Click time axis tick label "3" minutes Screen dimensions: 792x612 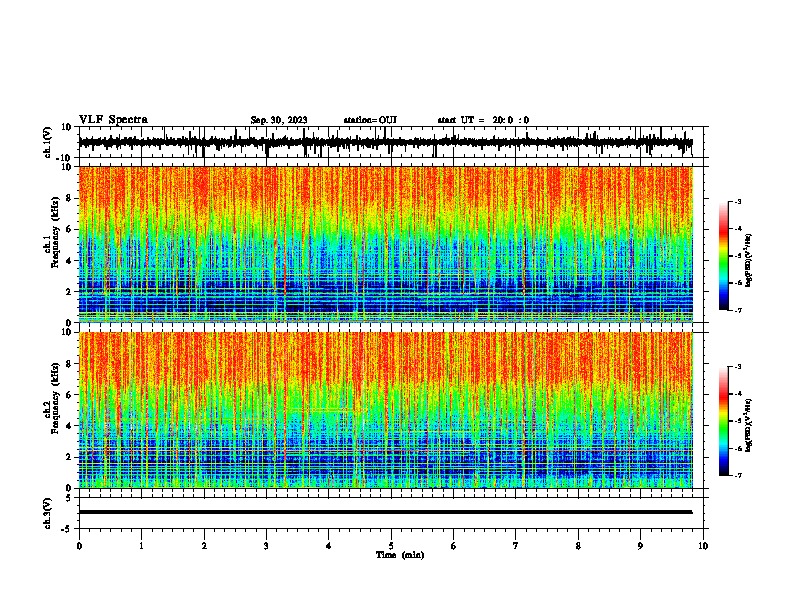click(266, 546)
